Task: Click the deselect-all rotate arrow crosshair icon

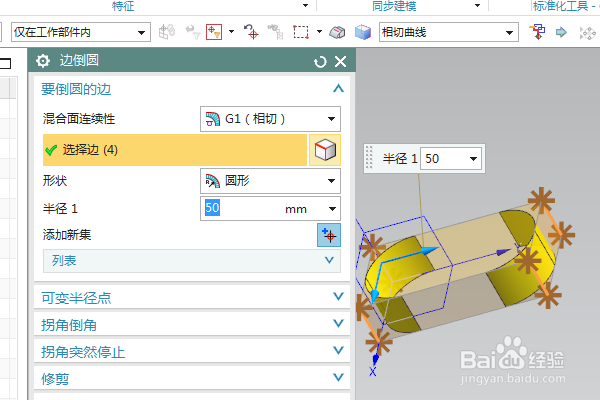Action: click(251, 32)
